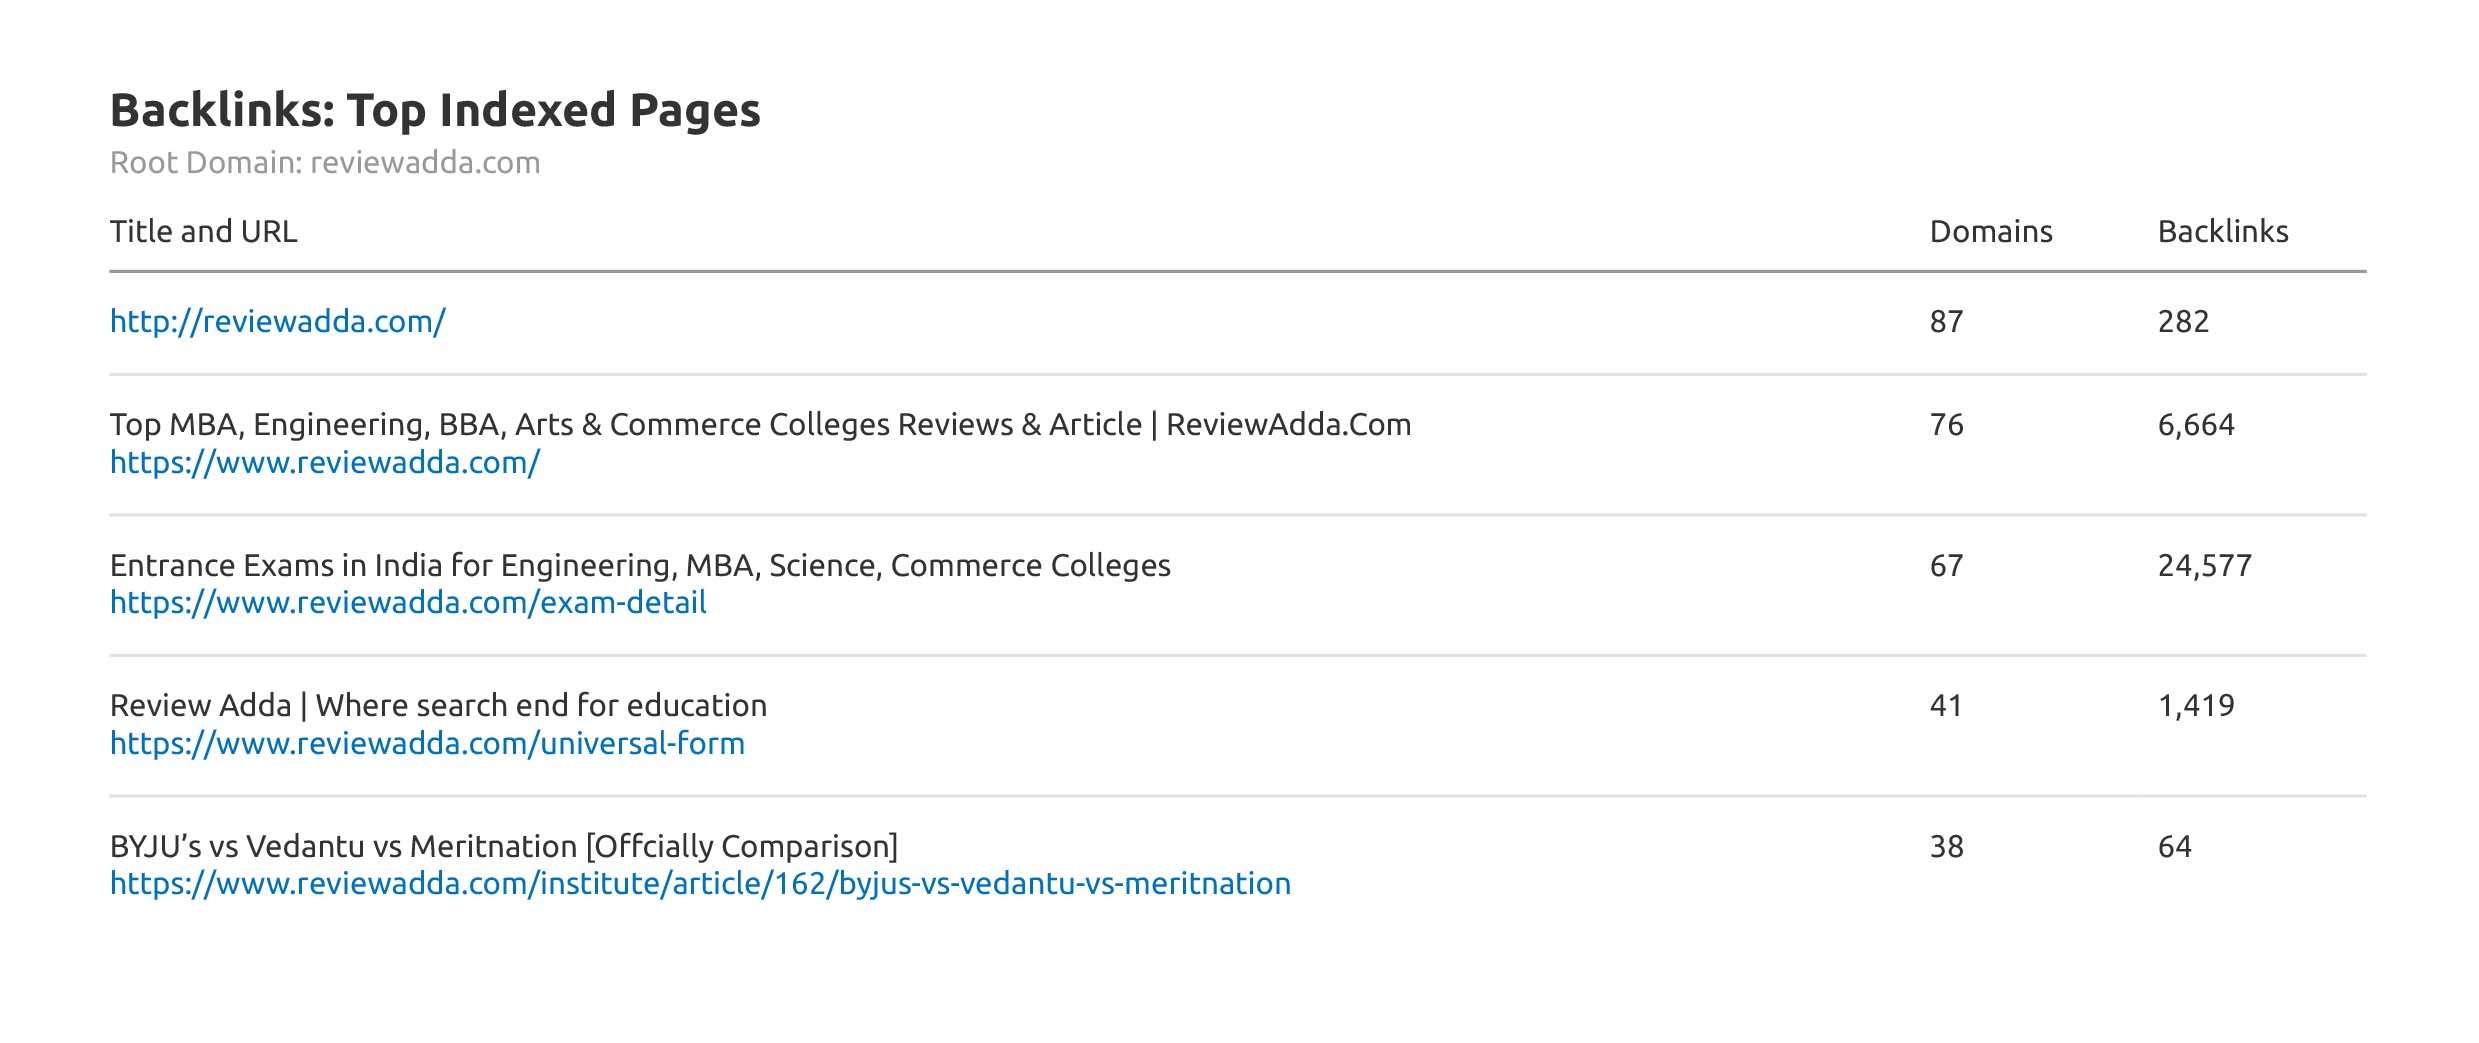
Task: Select the Review Adda search end title
Action: 438,706
